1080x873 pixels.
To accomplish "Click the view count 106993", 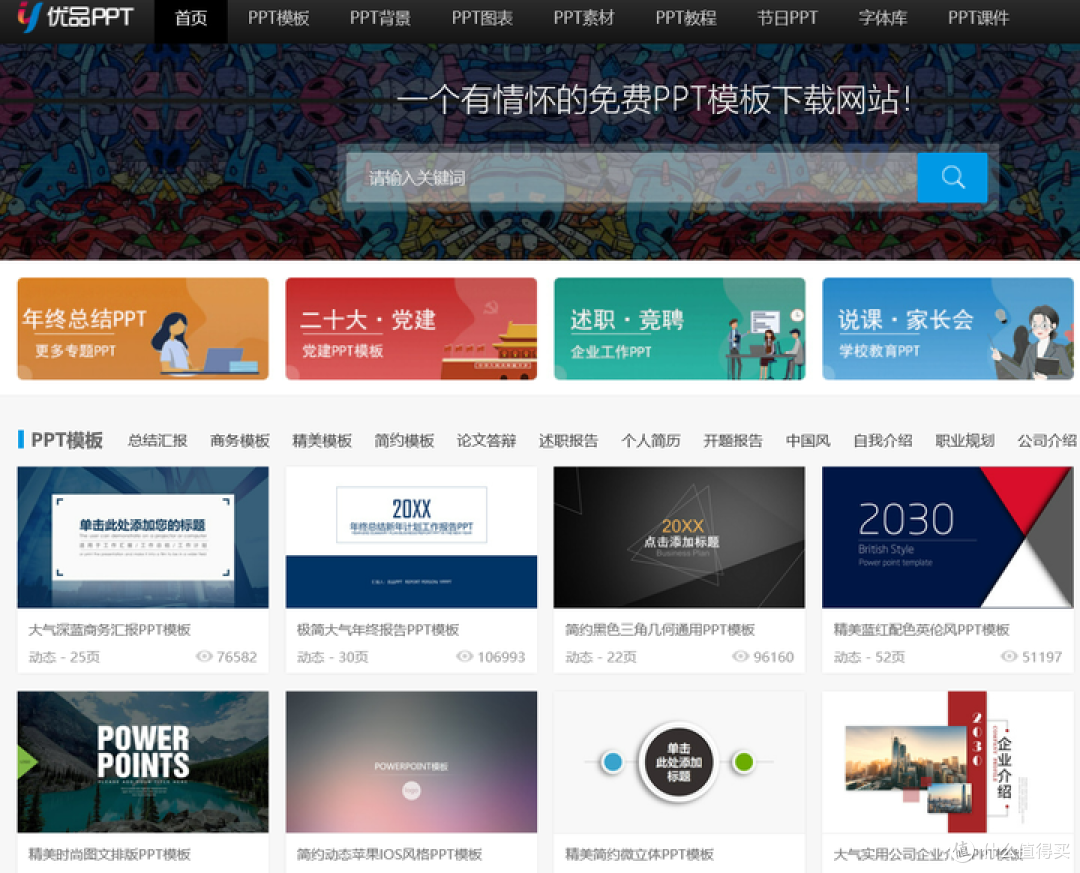I will point(501,657).
